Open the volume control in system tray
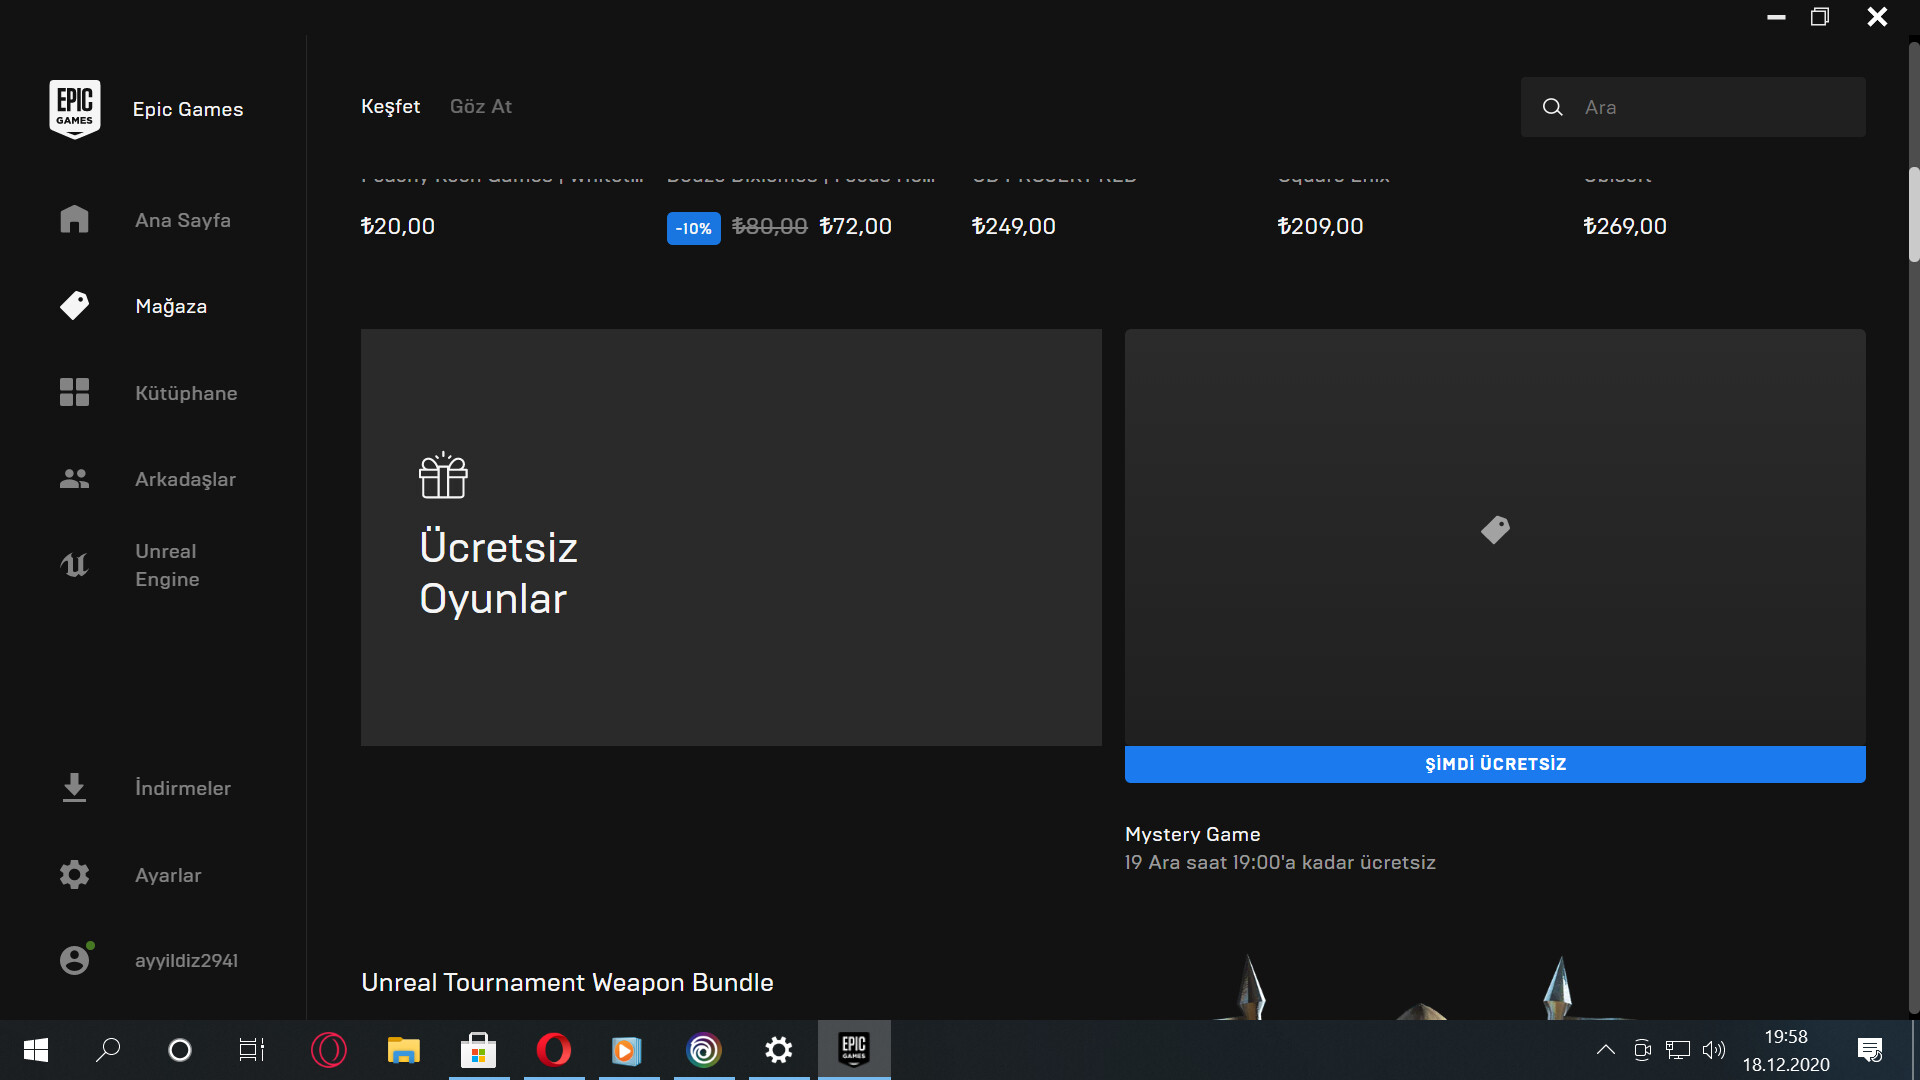1920x1080 pixels. click(1714, 1050)
